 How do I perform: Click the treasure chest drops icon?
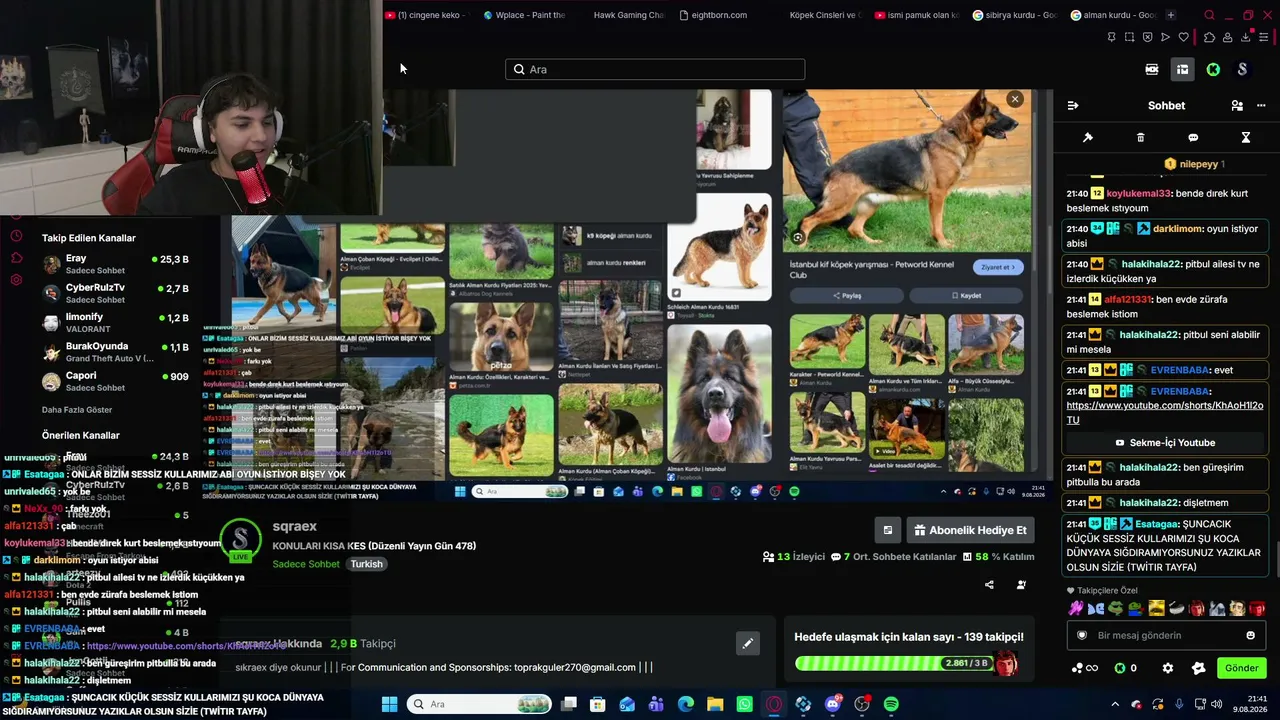(x=1182, y=69)
